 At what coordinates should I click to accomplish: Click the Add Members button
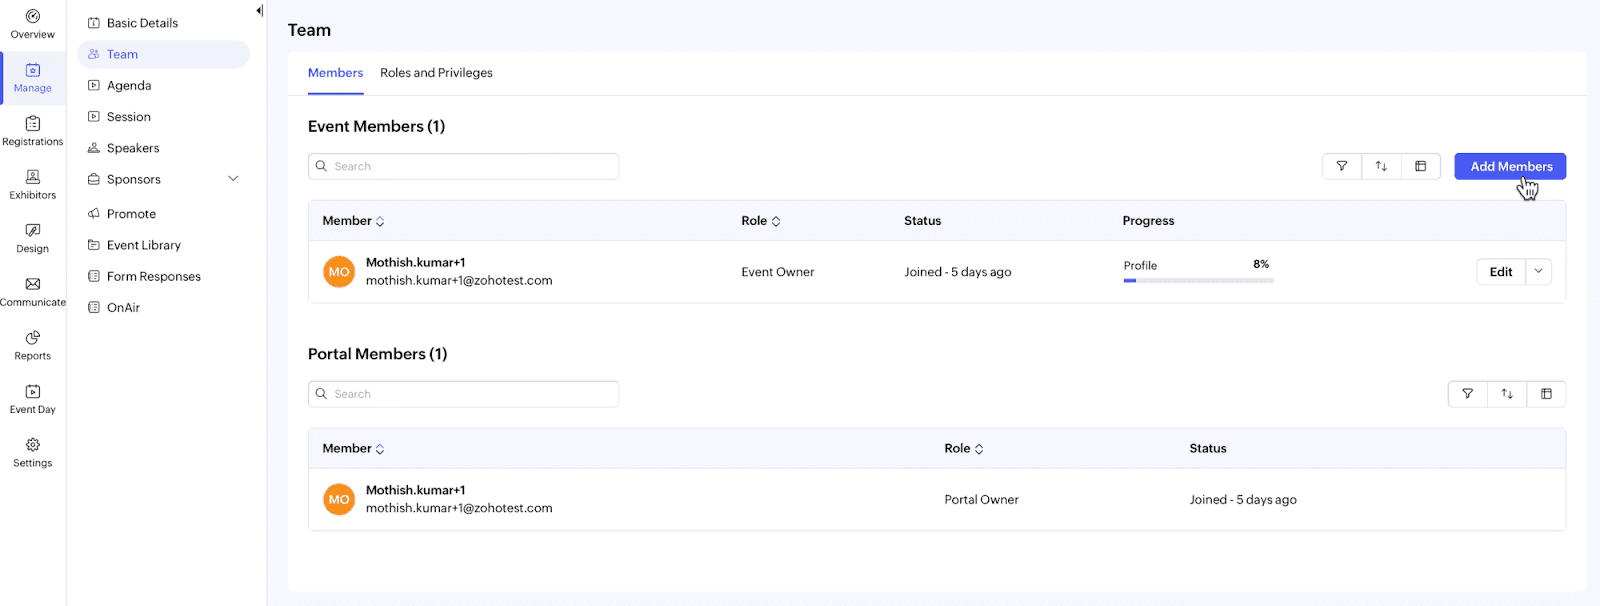[x=1510, y=166]
